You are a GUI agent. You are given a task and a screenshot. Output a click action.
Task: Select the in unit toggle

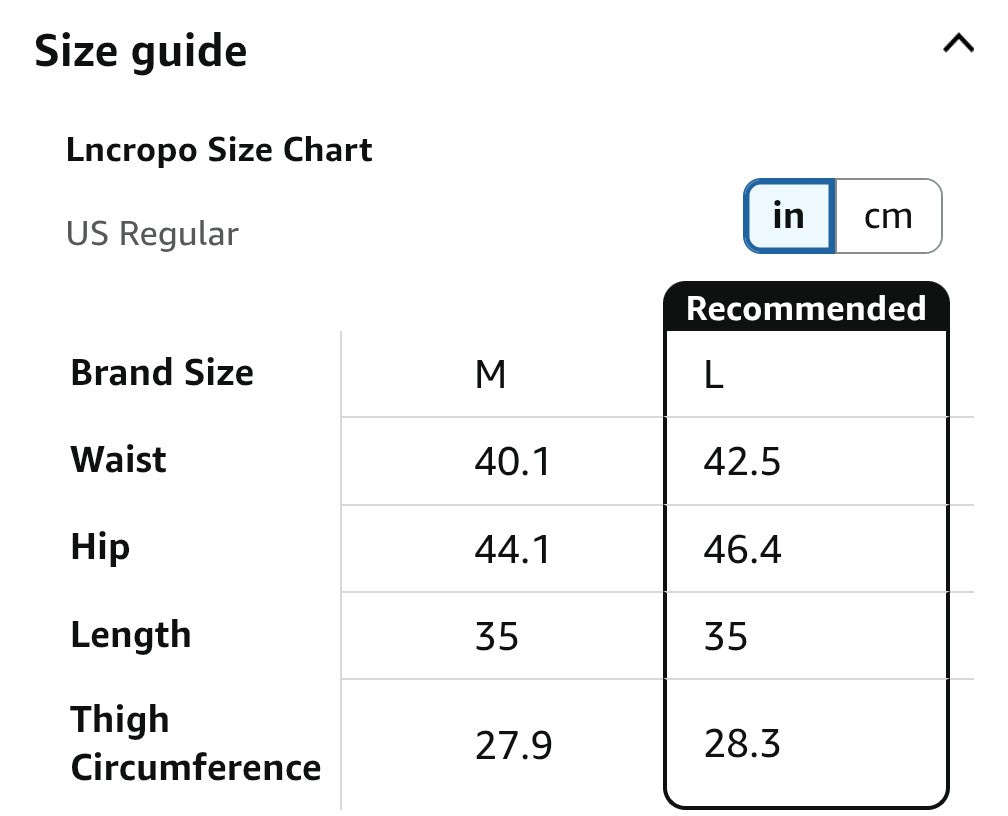coord(789,216)
